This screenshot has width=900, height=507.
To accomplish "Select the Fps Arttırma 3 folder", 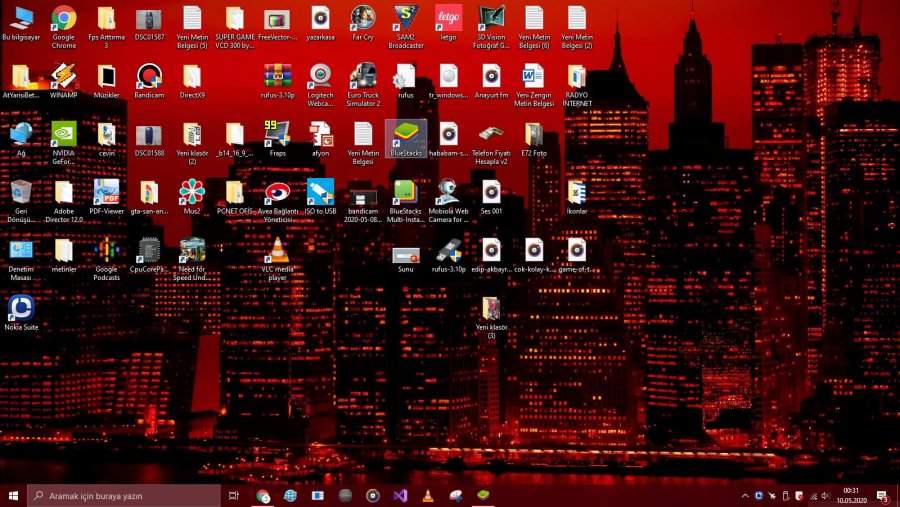I will point(106,28).
